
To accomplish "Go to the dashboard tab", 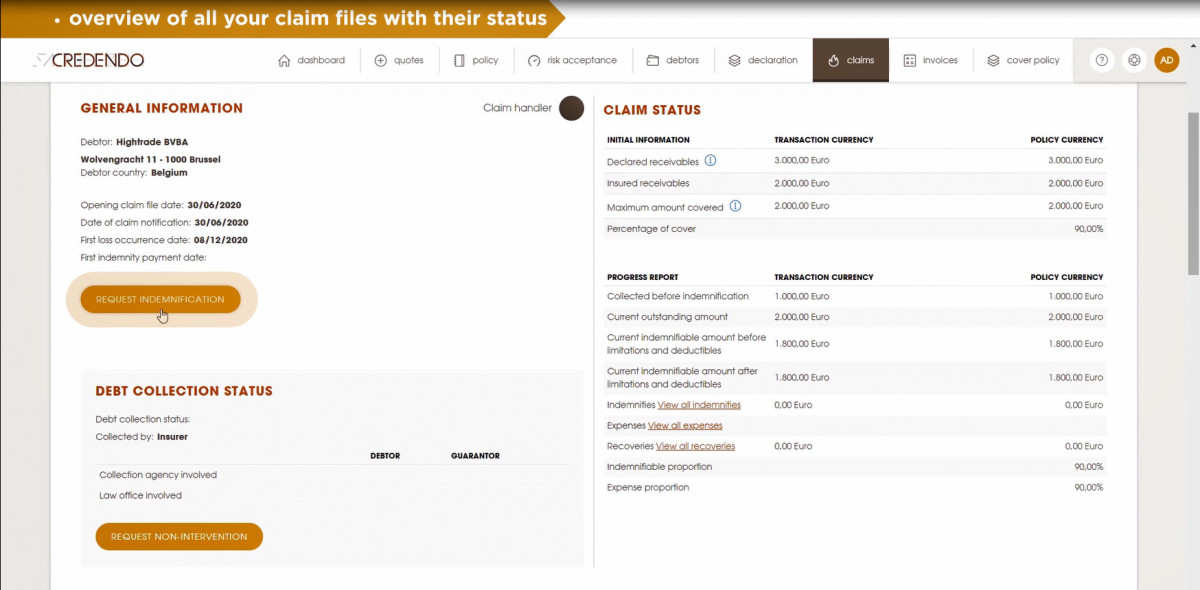I will click(x=311, y=60).
